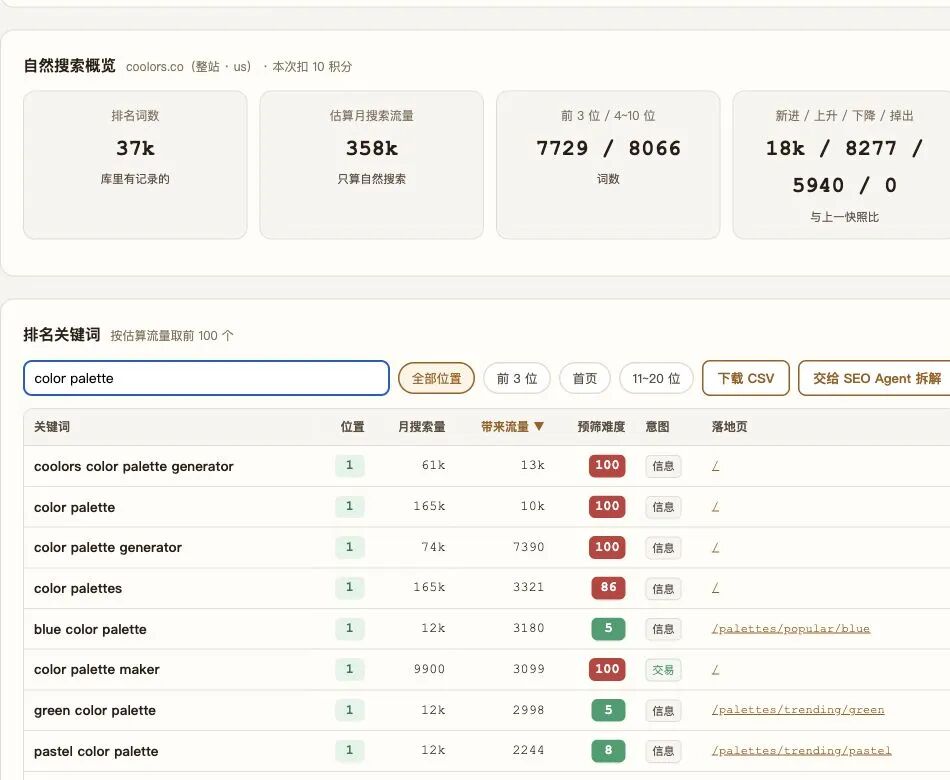
Task: Sort by 月搜索量 column header
Action: pyautogui.click(x=422, y=427)
